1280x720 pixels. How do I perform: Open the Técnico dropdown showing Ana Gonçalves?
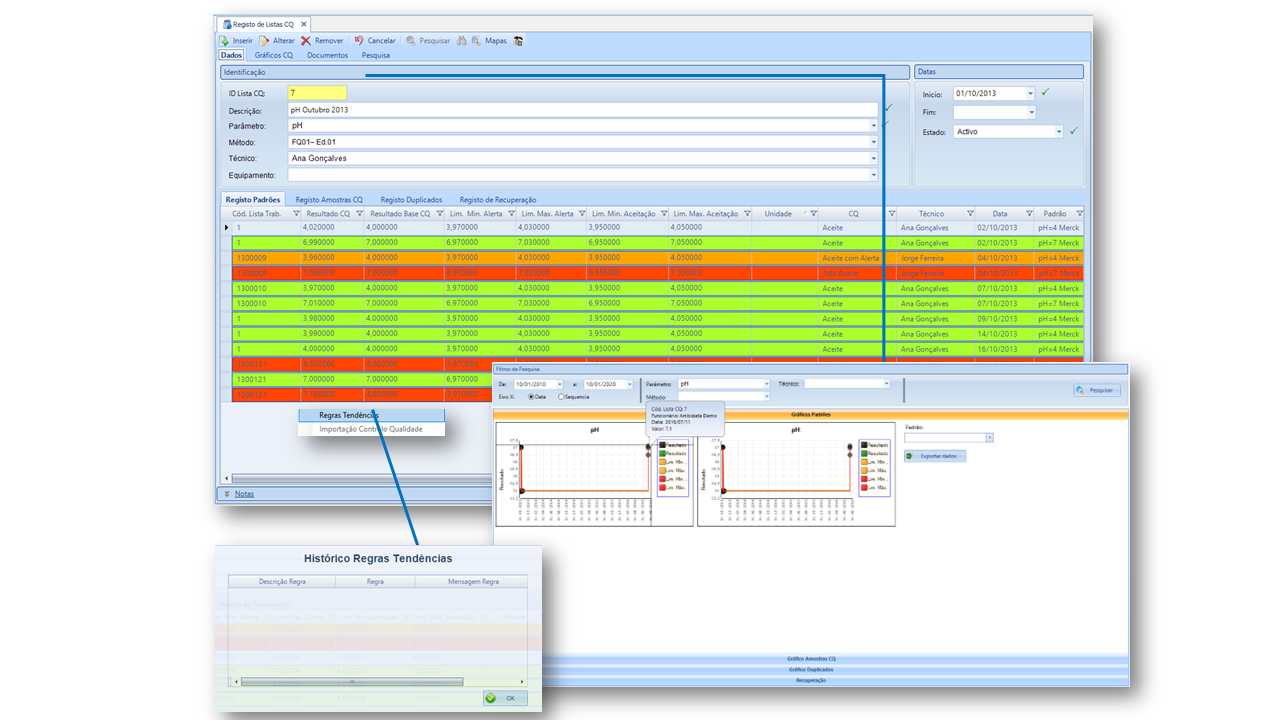874,158
